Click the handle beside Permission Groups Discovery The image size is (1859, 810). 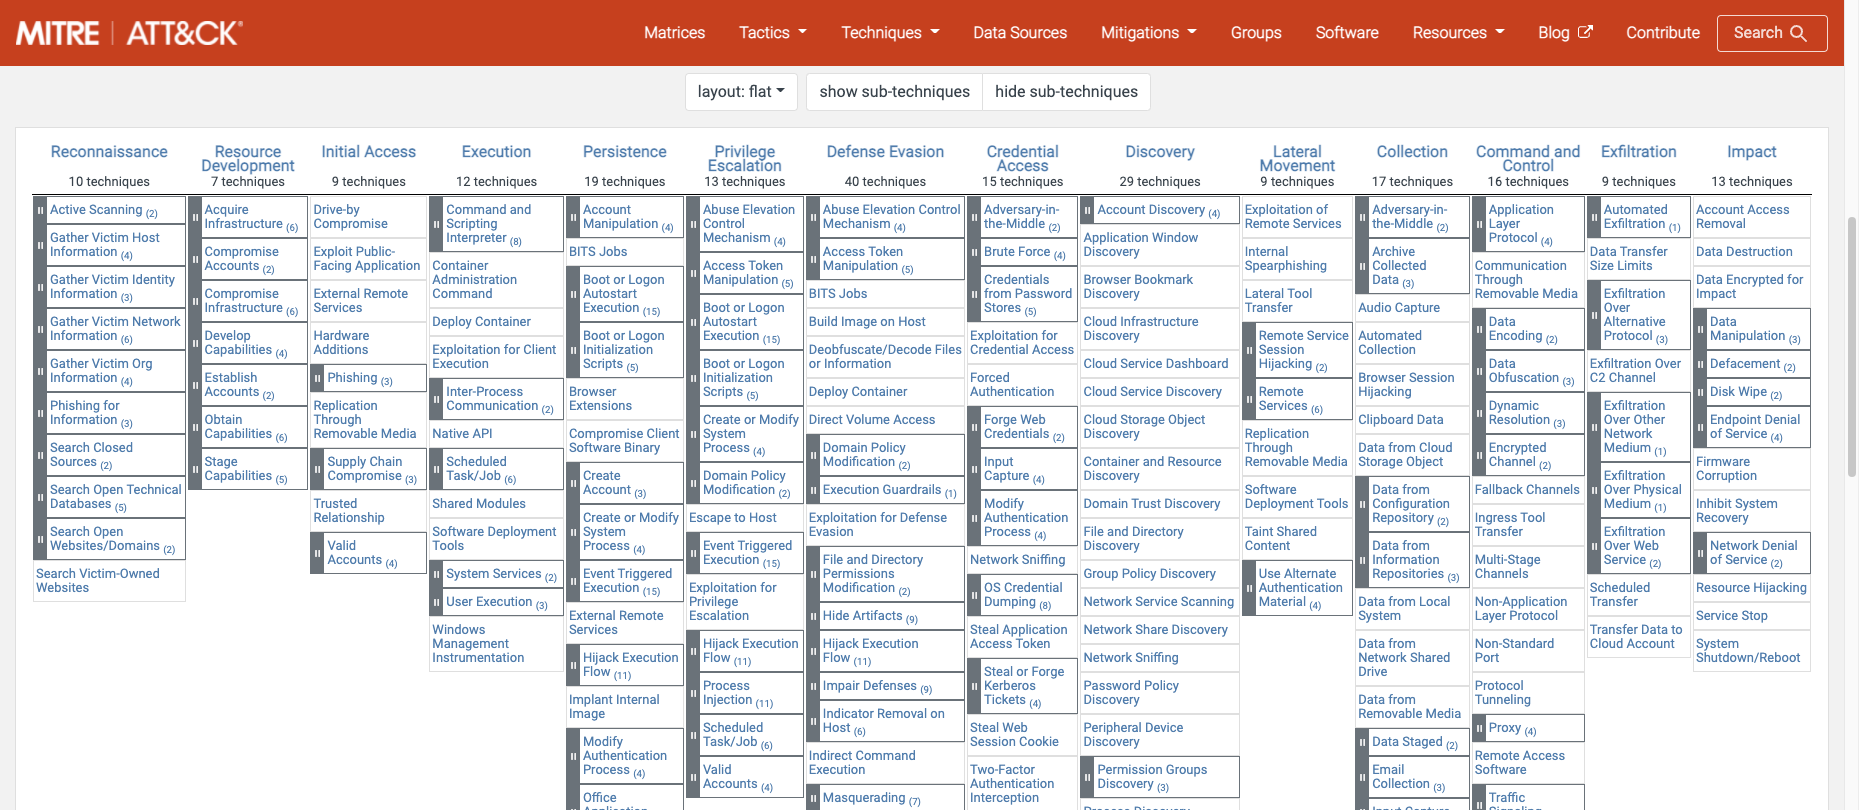pyautogui.click(x=1088, y=777)
